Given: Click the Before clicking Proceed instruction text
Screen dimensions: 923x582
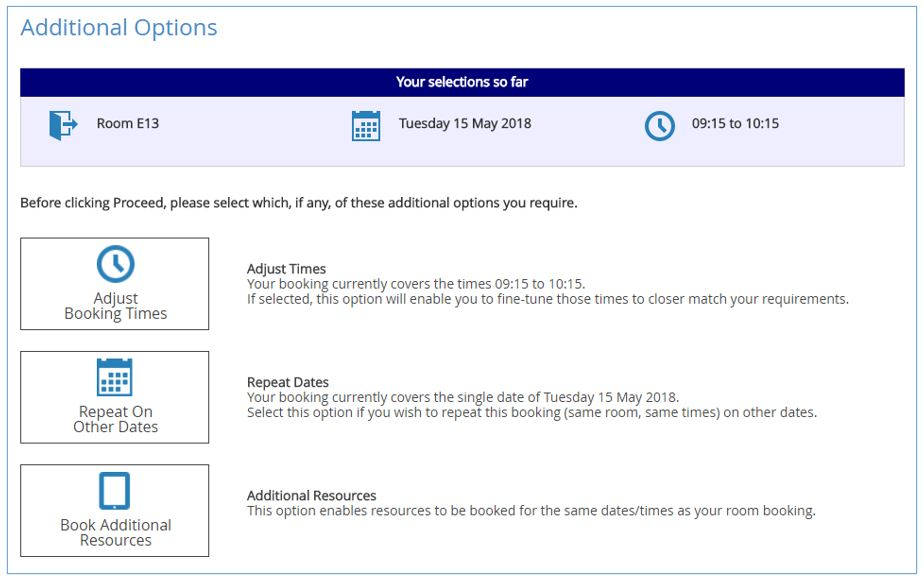Looking at the screenshot, I should point(299,203).
